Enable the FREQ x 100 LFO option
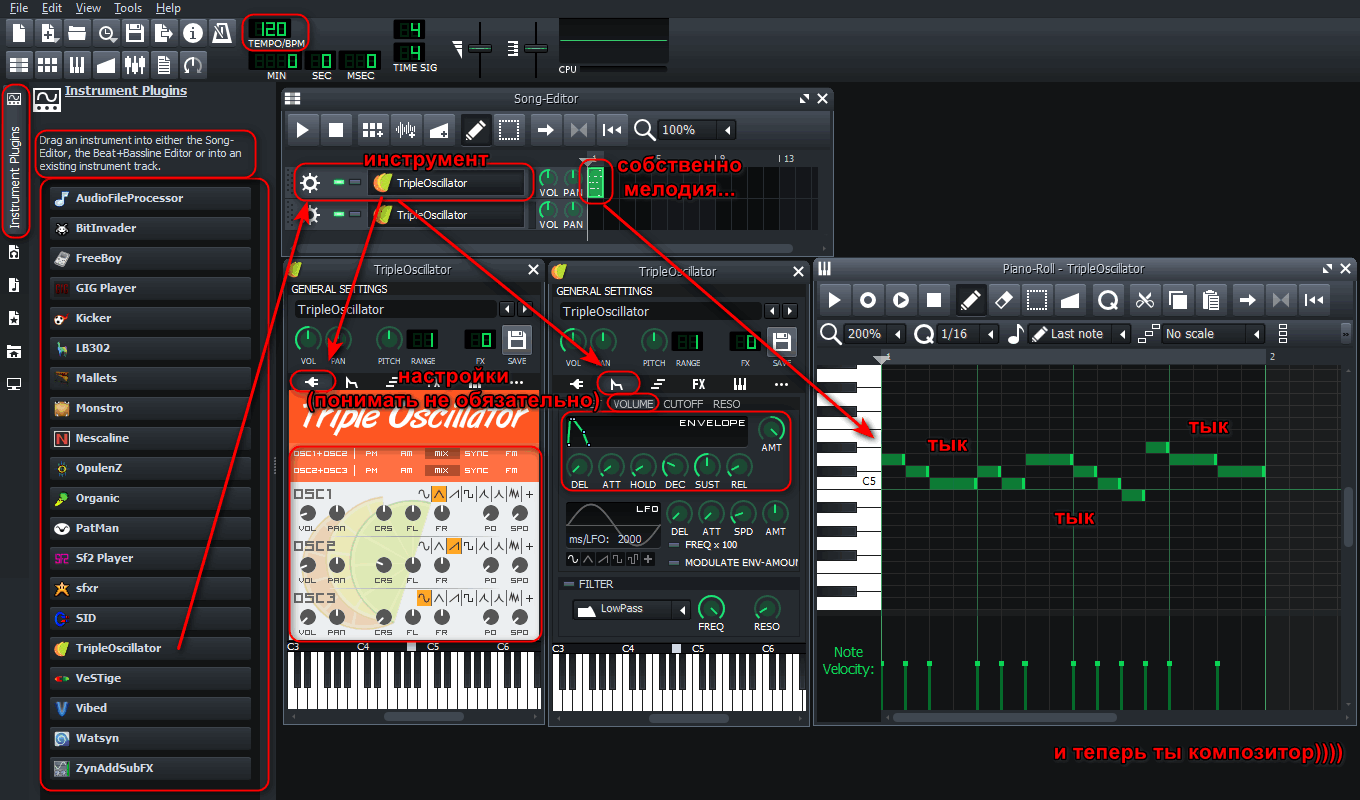The height and width of the screenshot is (800, 1360). (x=674, y=545)
